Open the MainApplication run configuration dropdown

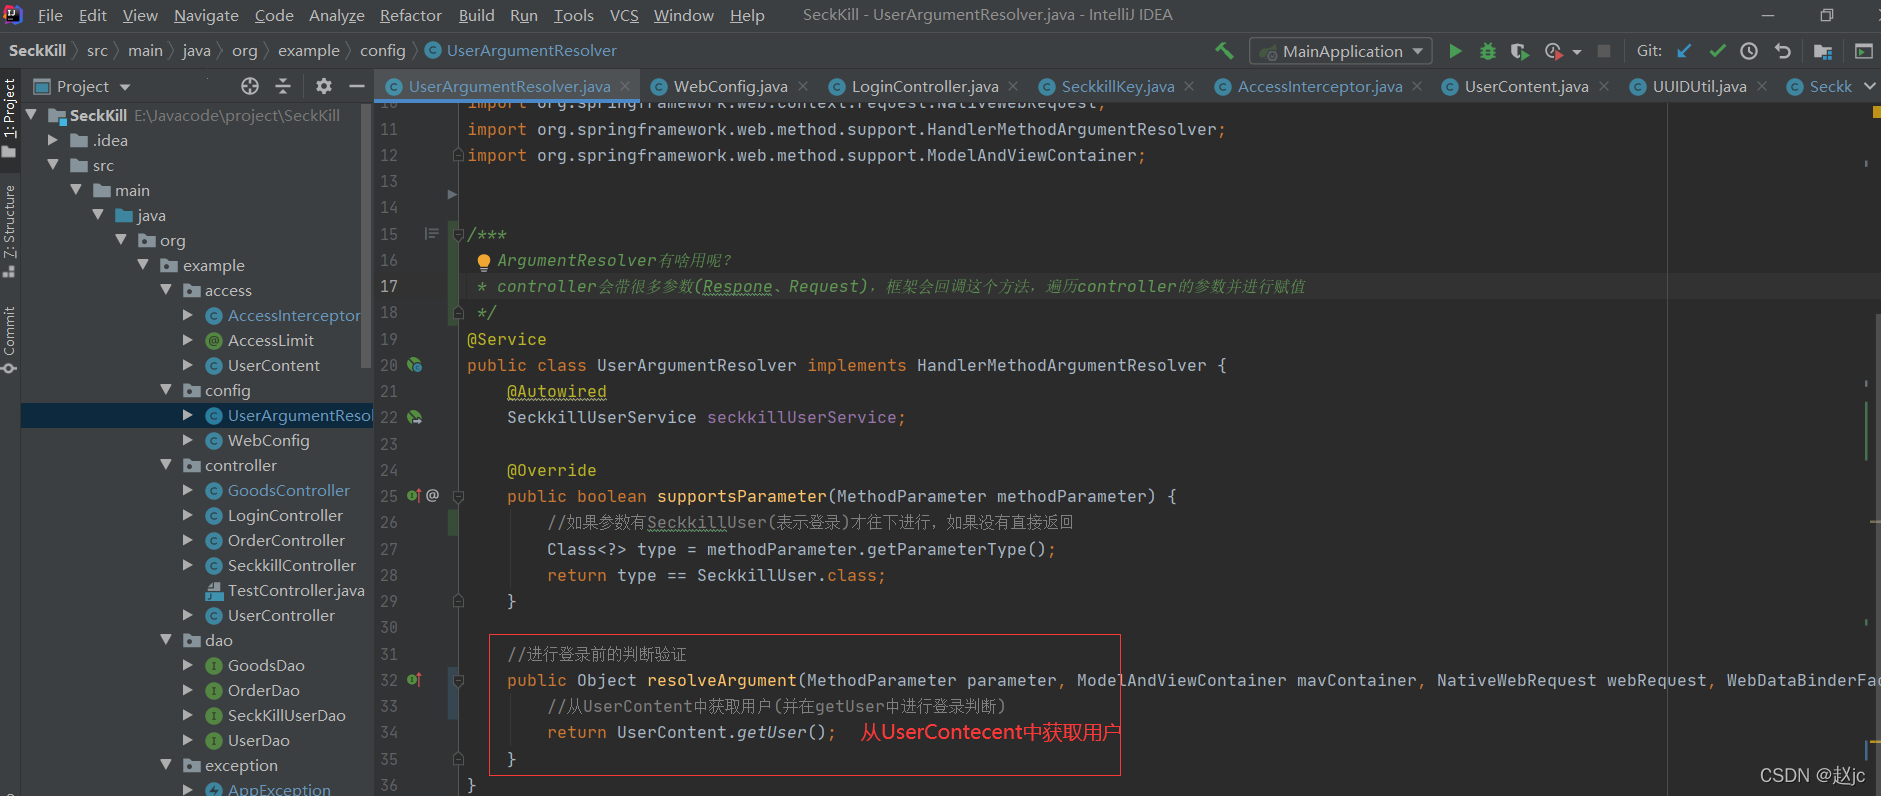point(1341,51)
